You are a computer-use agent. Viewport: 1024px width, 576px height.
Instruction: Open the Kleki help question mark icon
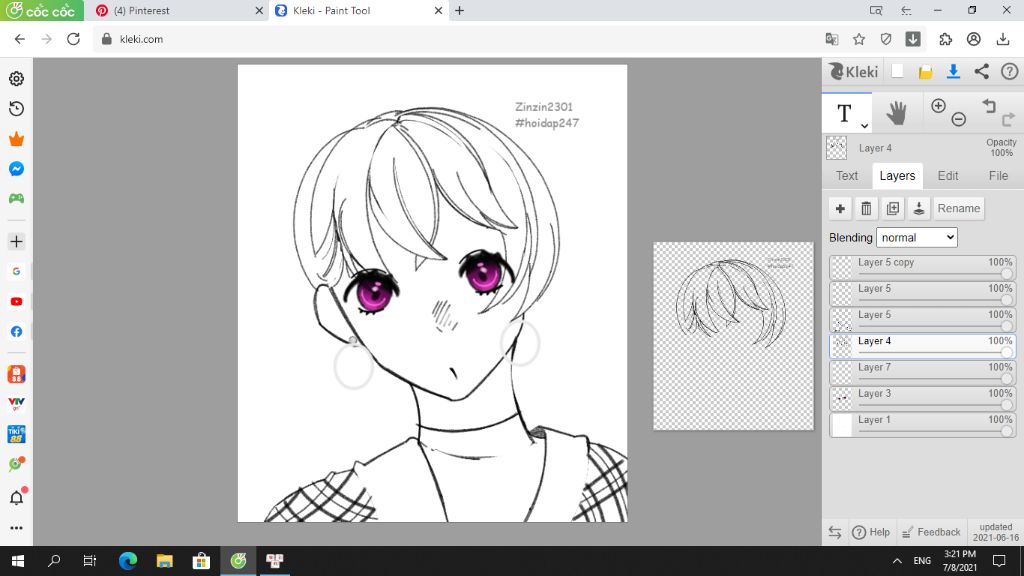point(1010,72)
